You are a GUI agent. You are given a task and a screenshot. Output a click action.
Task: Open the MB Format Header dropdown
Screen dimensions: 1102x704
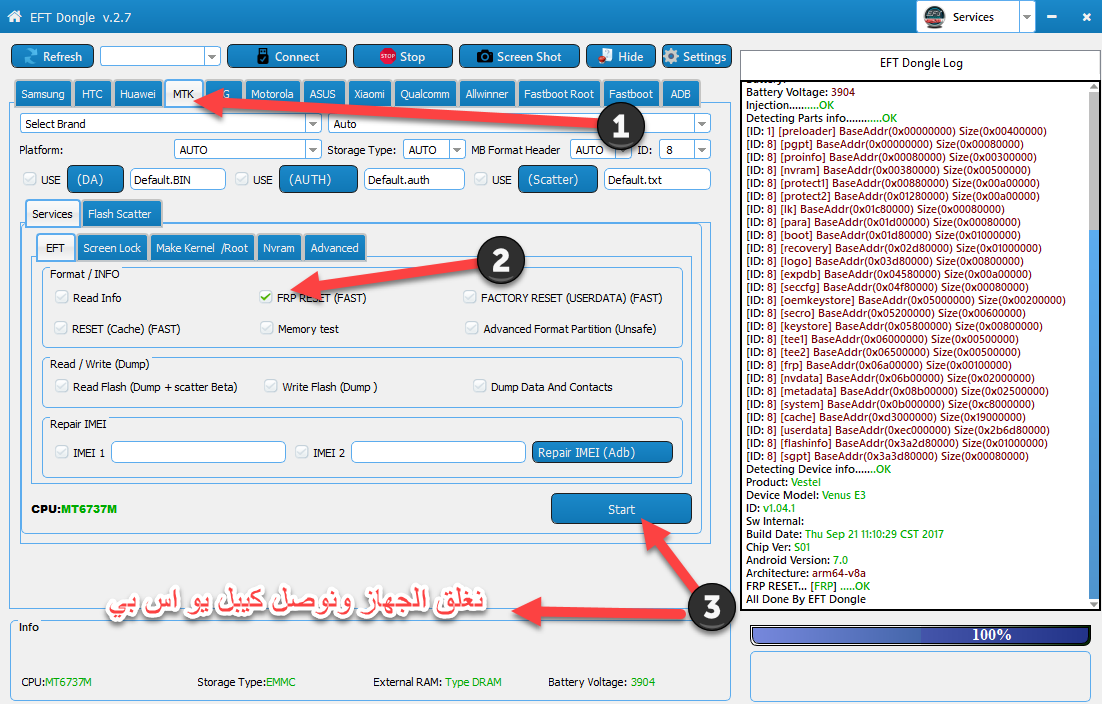click(x=623, y=150)
